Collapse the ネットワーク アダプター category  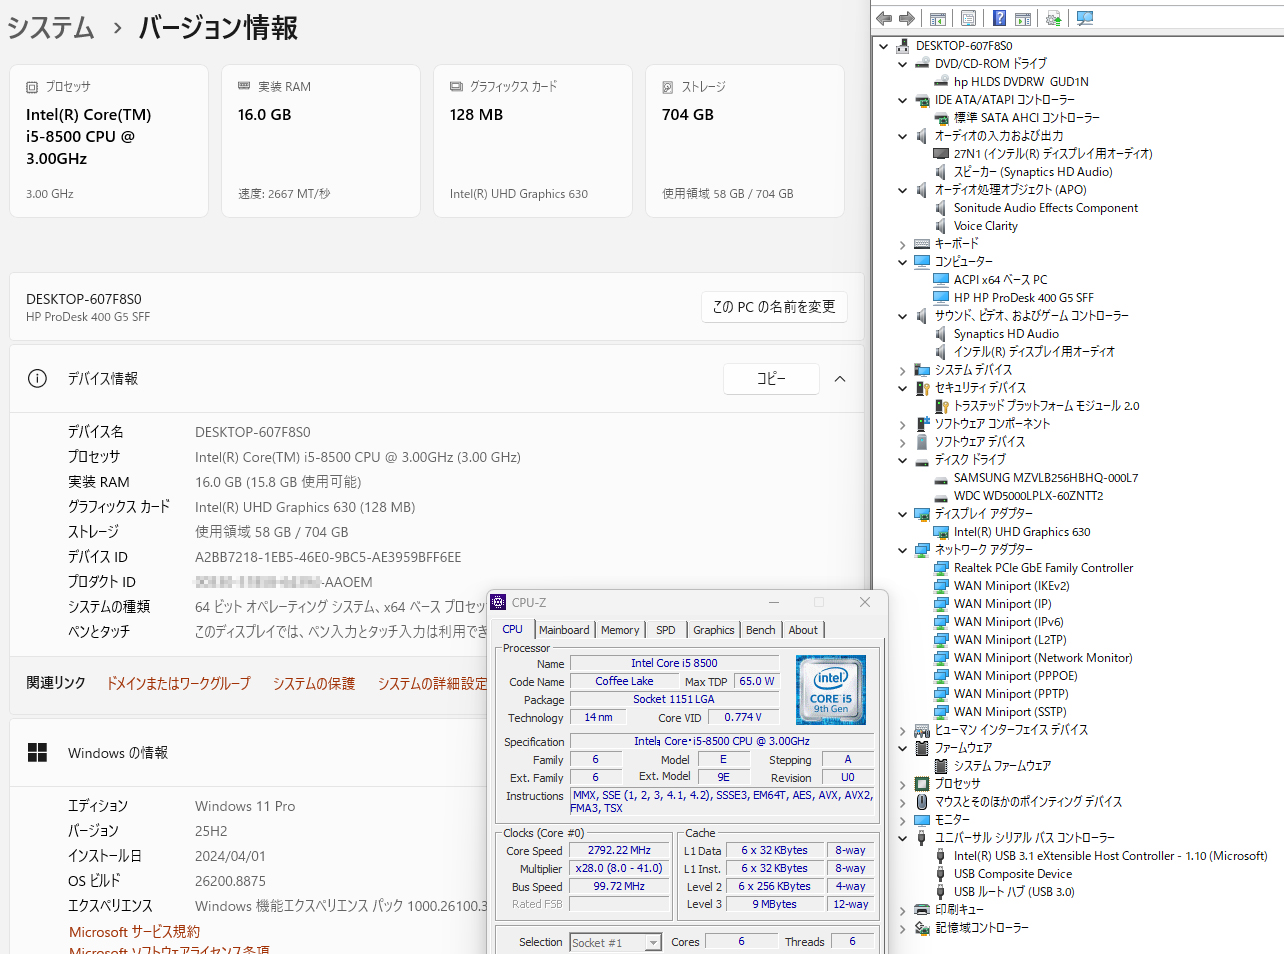click(x=902, y=550)
